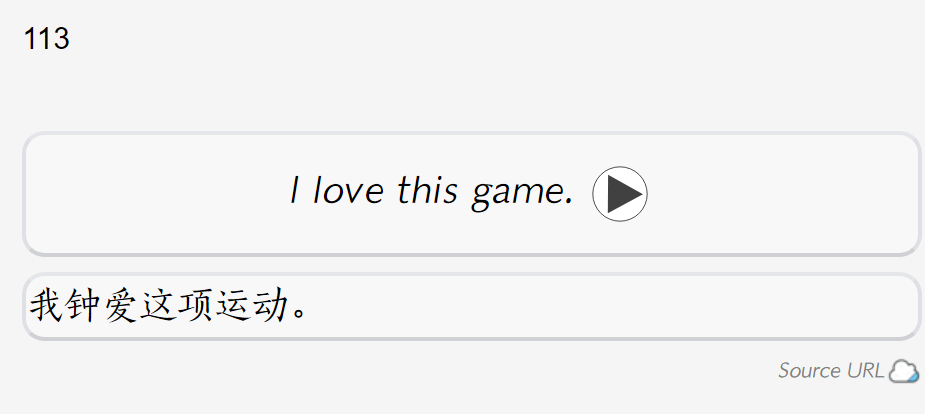Click the word "game." in the sentence
The width and height of the screenshot is (925, 414).
[522, 194]
